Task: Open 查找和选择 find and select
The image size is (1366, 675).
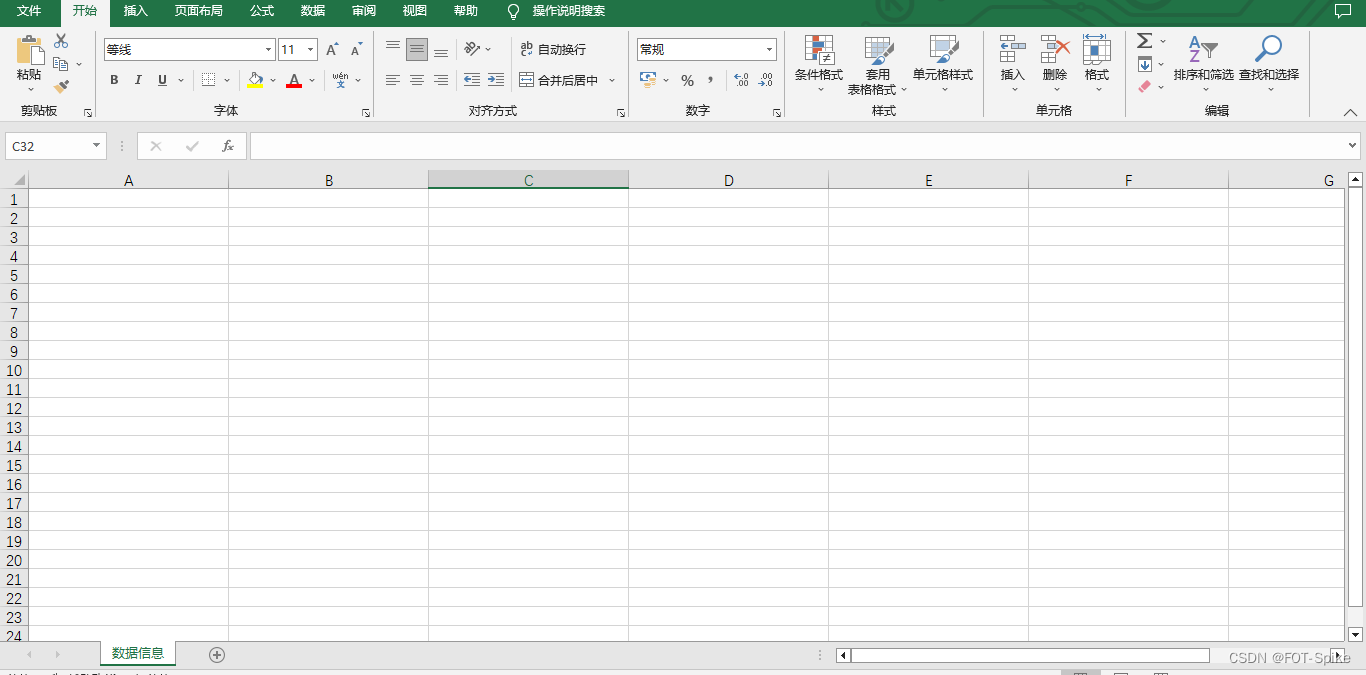Action: pos(1269,64)
